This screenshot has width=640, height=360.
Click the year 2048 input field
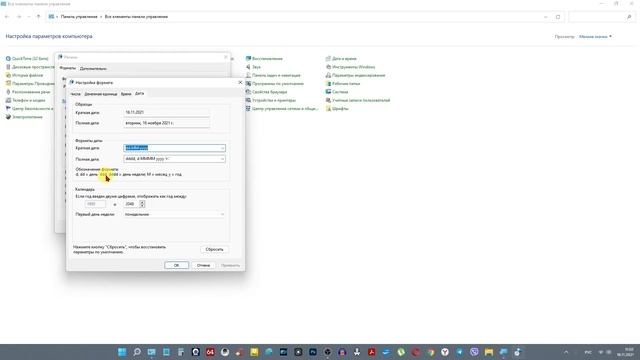coord(131,204)
